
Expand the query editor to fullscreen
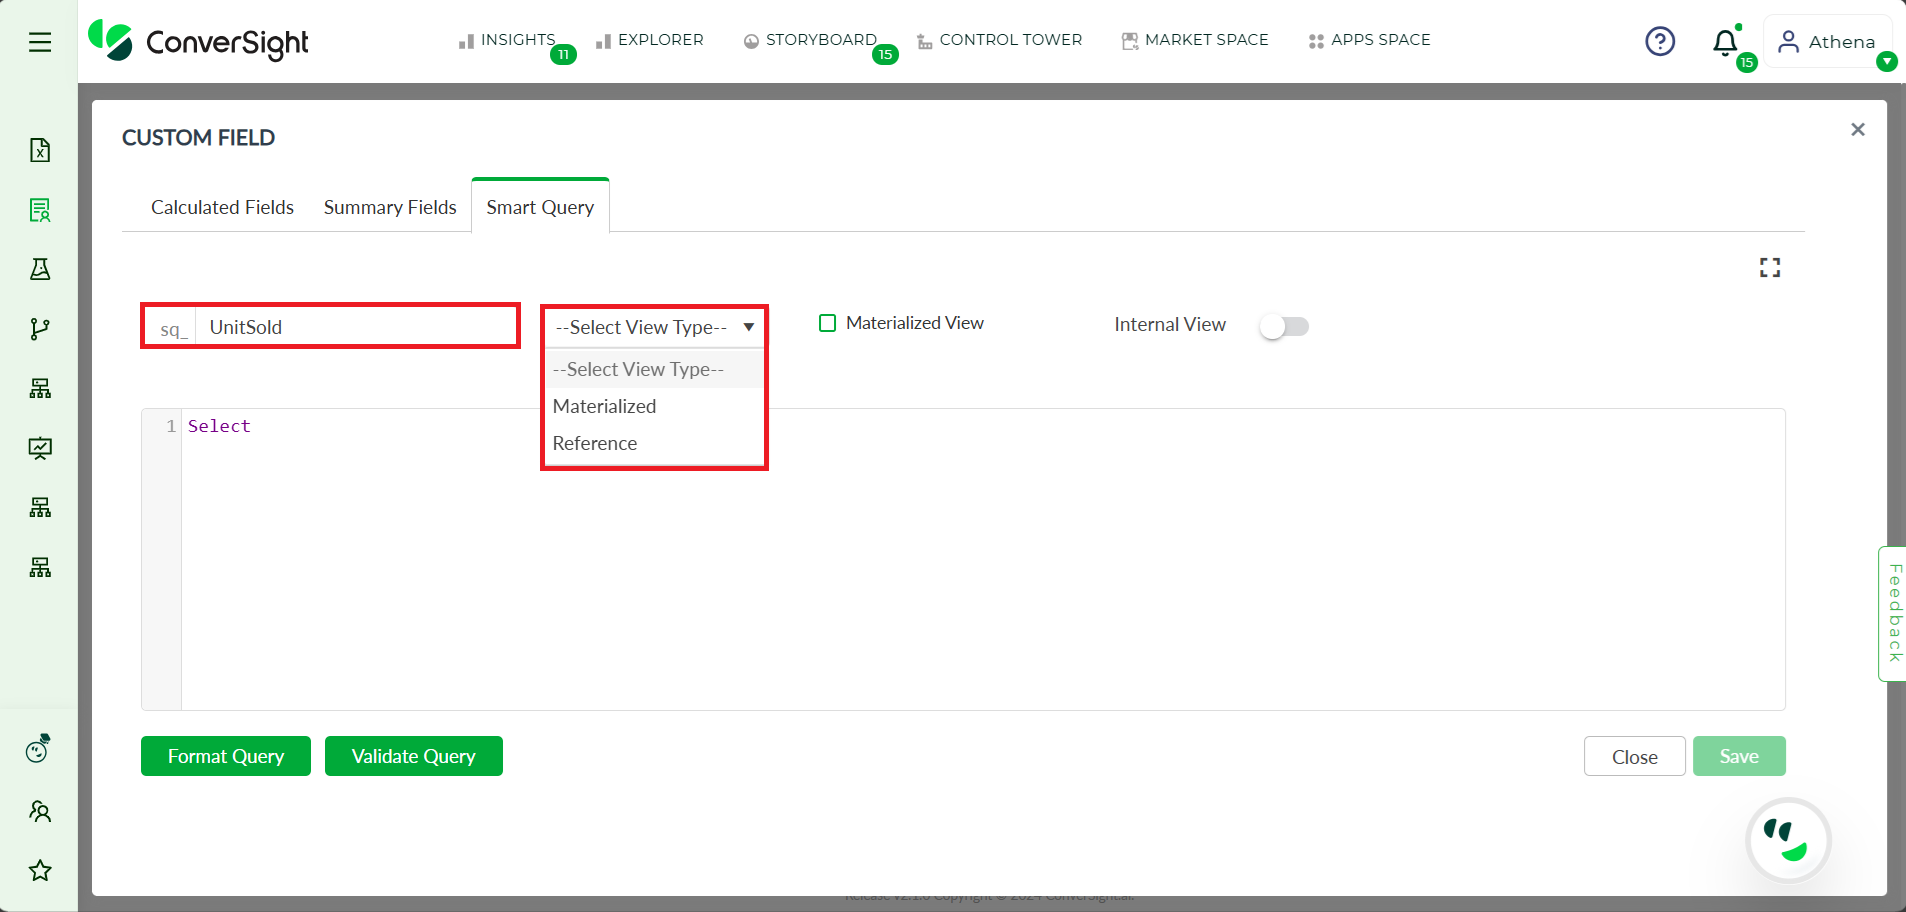point(1770,268)
